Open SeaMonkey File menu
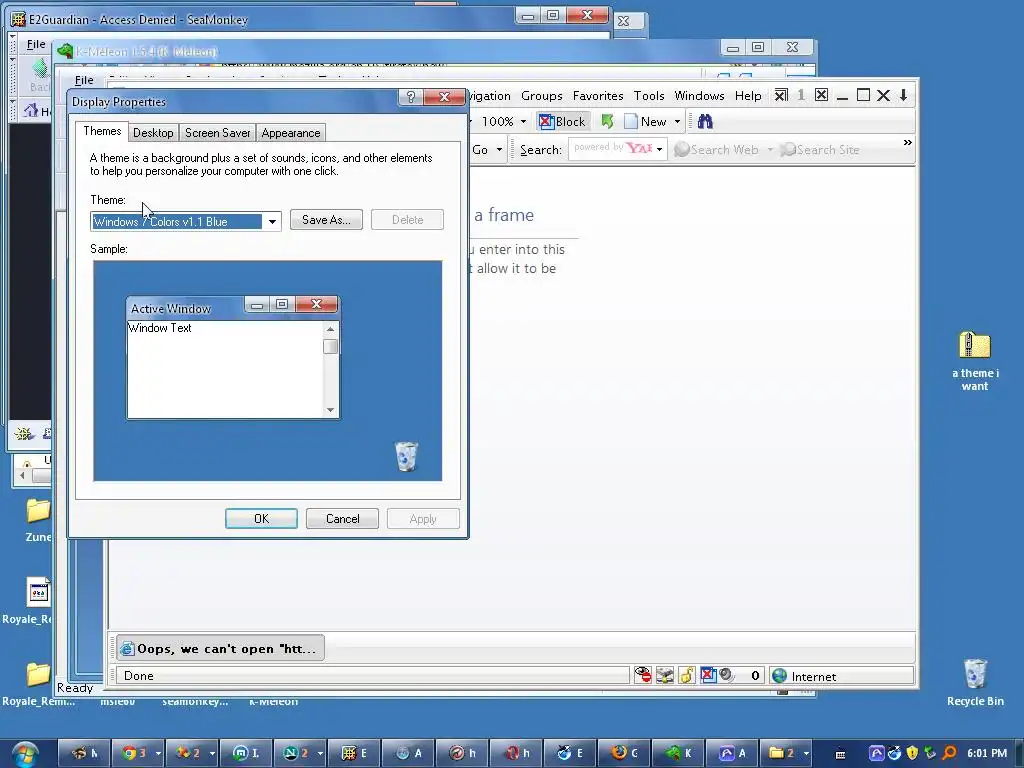Screen dimensions: 1024x768 (36, 44)
